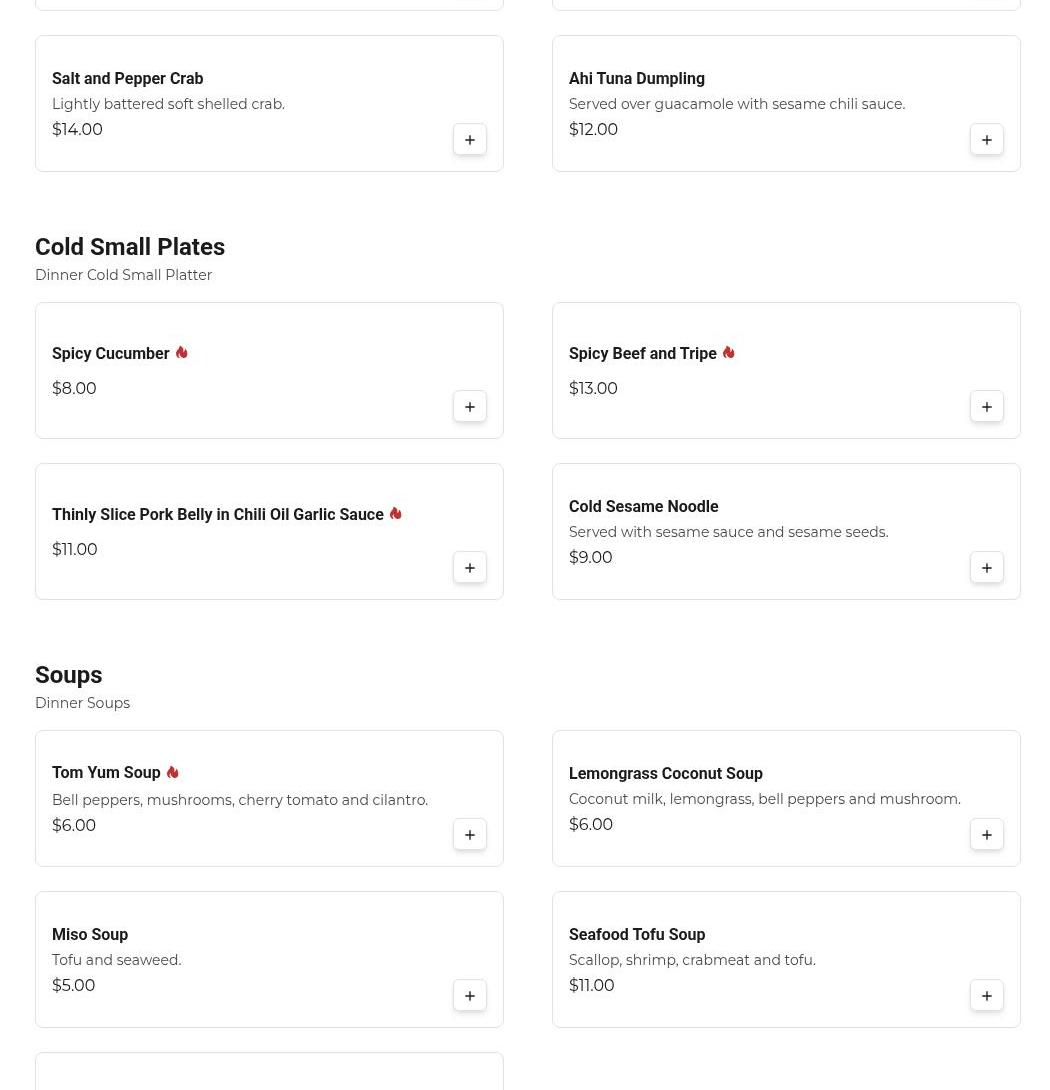Select the Spicy Cucumber menu item name
The image size is (1050, 1090).
click(111, 353)
